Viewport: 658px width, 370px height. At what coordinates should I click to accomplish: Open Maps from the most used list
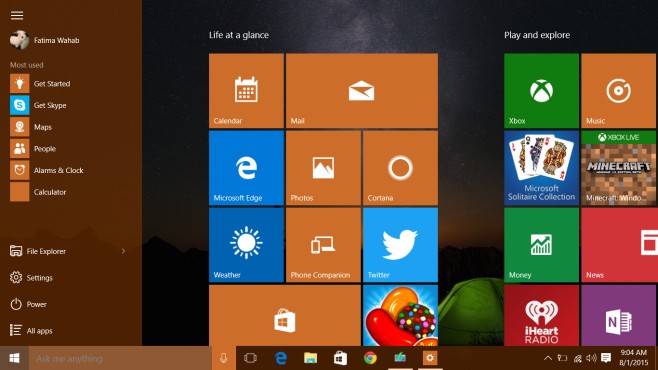31,127
